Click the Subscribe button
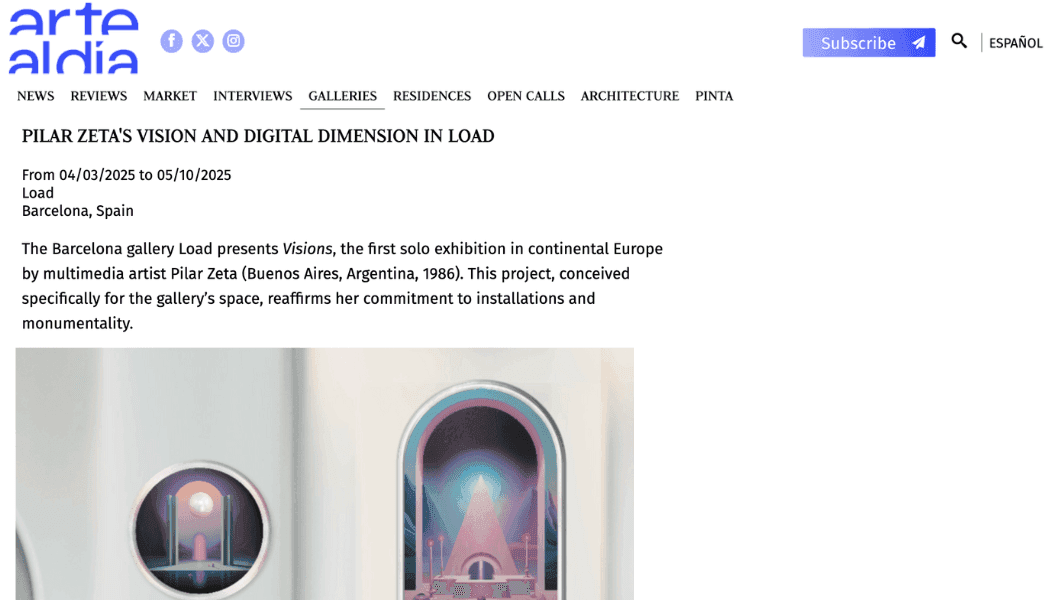The width and height of the screenshot is (1050, 600). [869, 43]
